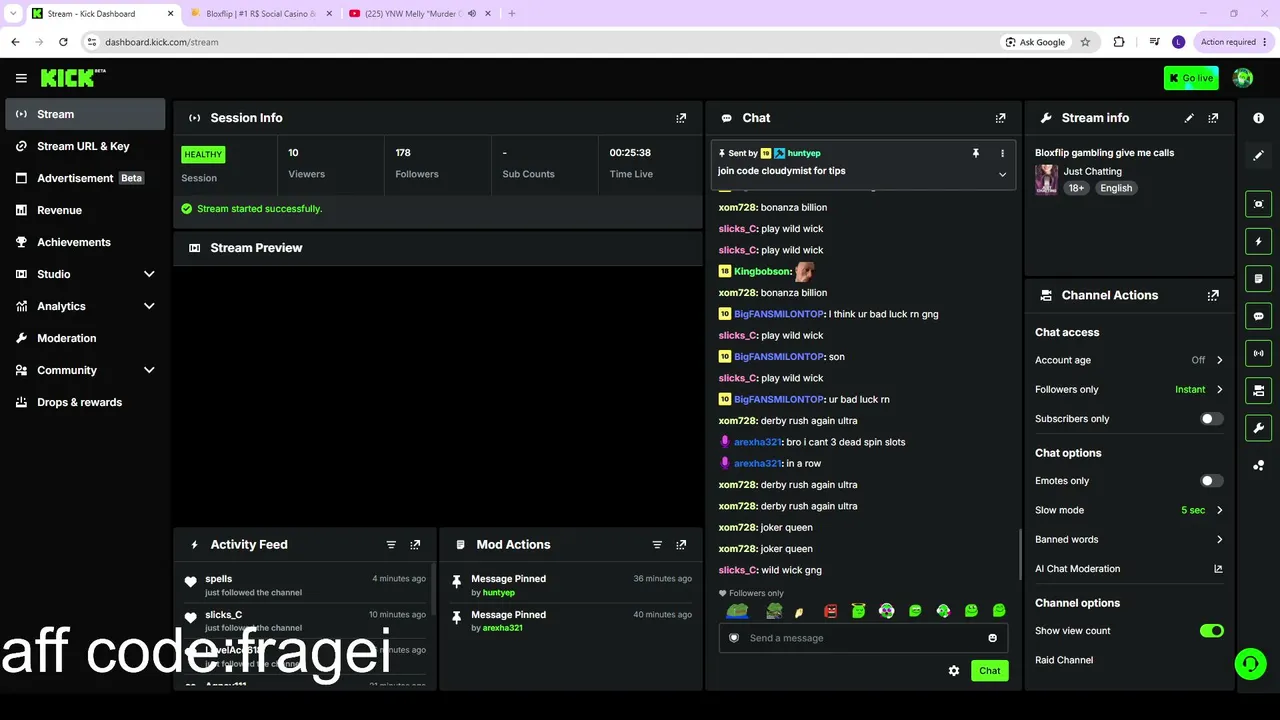Edit stream info with the pencil icon
The image size is (1280, 720).
(x=1189, y=118)
